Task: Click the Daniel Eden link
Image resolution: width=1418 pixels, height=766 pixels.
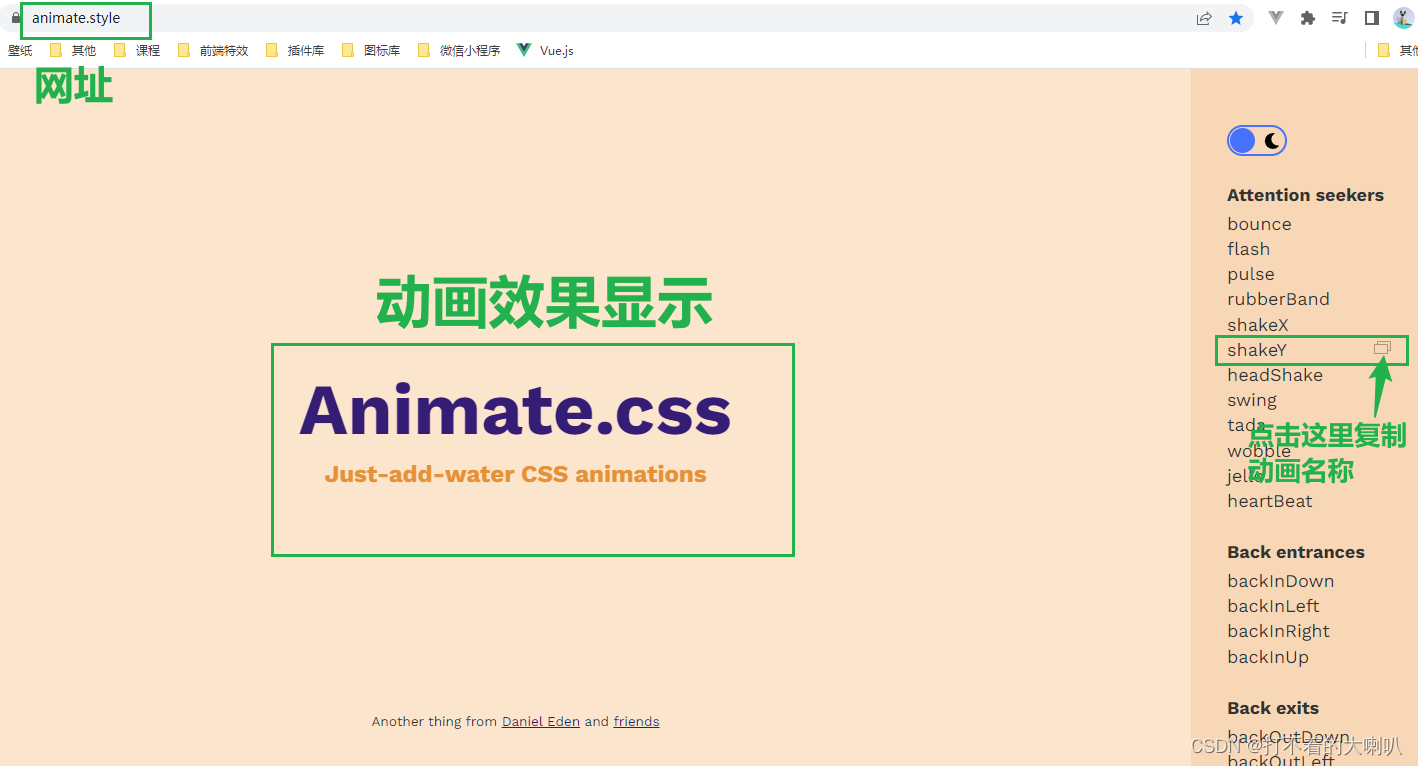Action: [541, 721]
